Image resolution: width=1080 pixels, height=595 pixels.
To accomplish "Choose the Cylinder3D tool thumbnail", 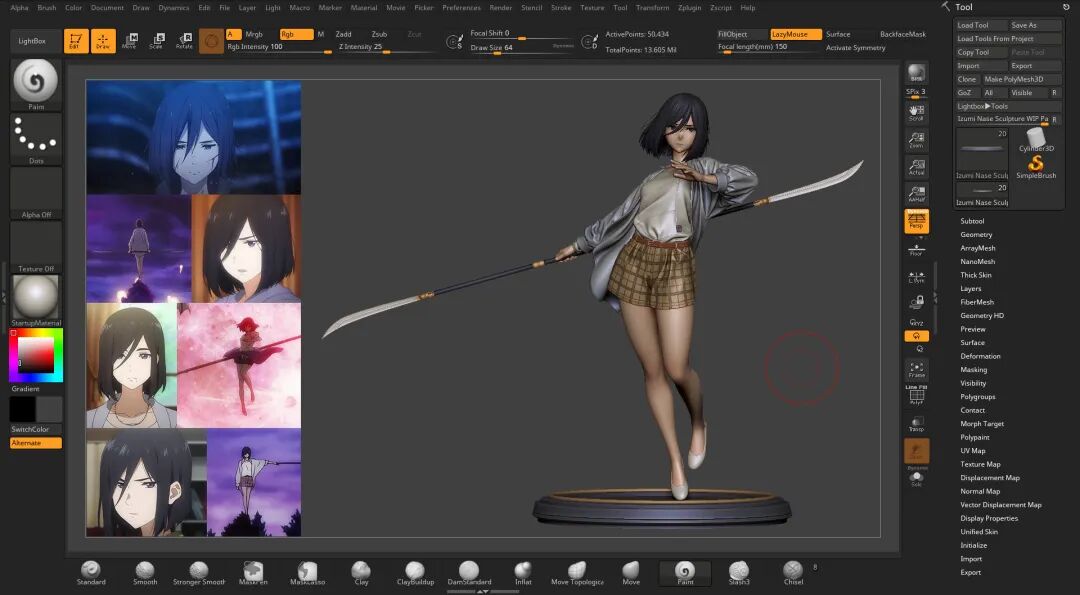I will tap(1036, 140).
